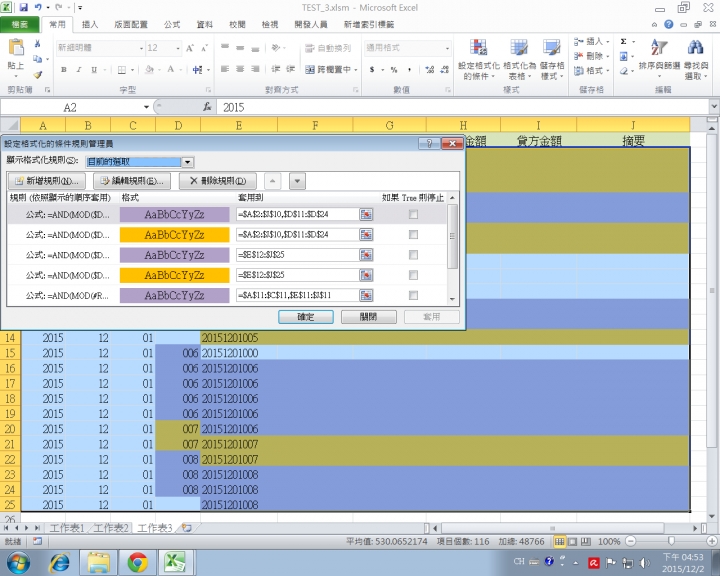Click the fx Insert Function icon
The width and height of the screenshot is (720, 576).
207,107
